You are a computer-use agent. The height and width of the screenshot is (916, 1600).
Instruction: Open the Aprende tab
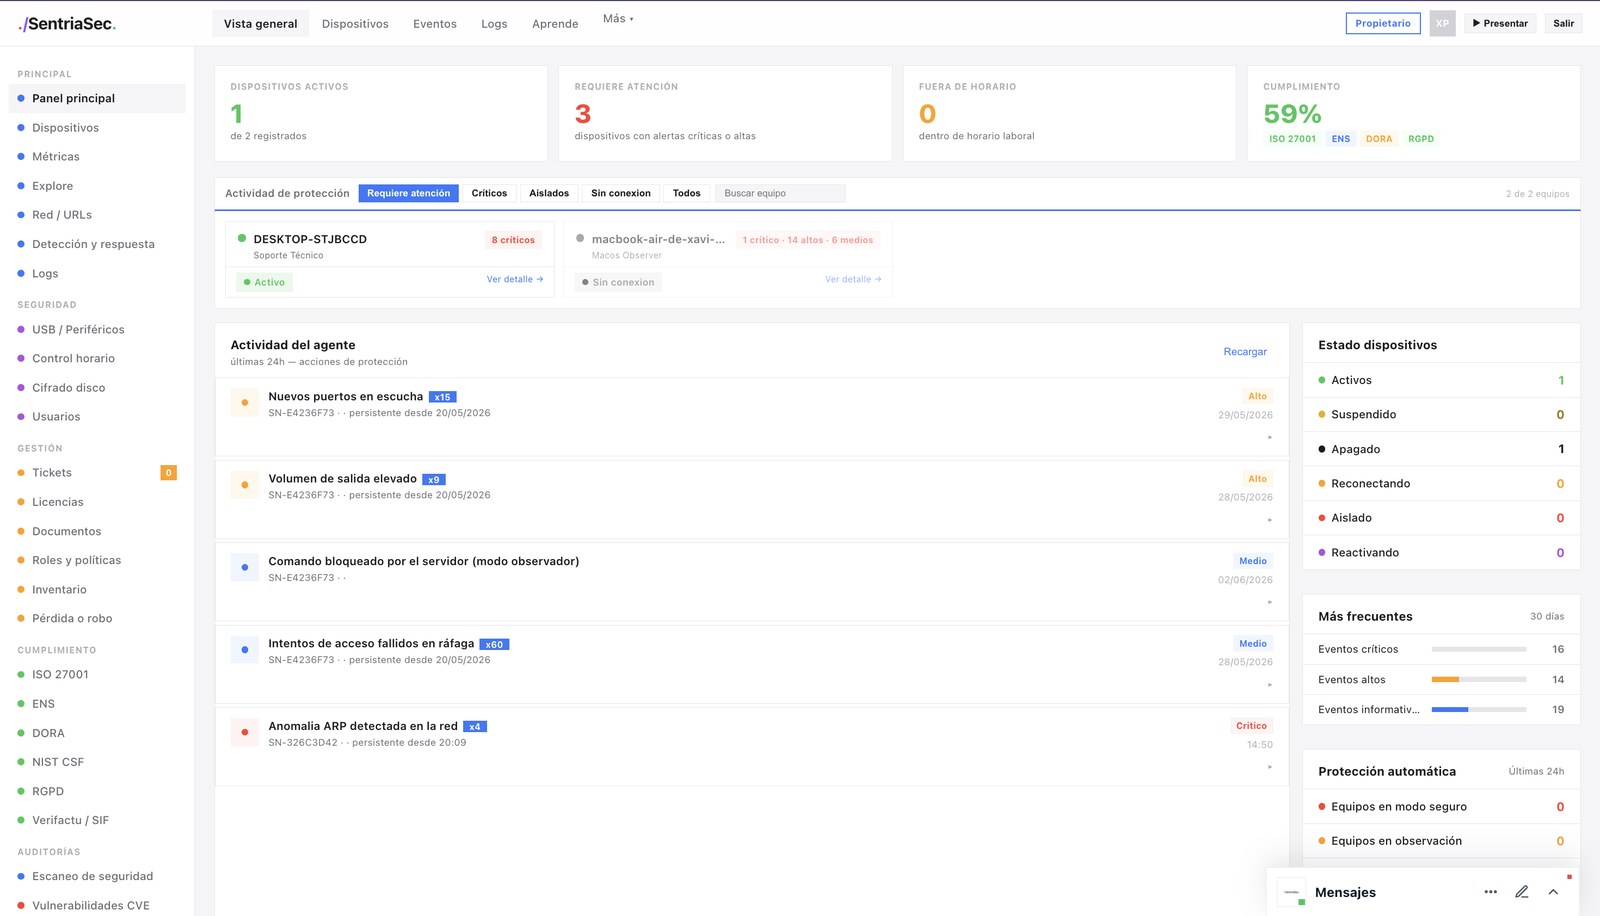point(555,24)
